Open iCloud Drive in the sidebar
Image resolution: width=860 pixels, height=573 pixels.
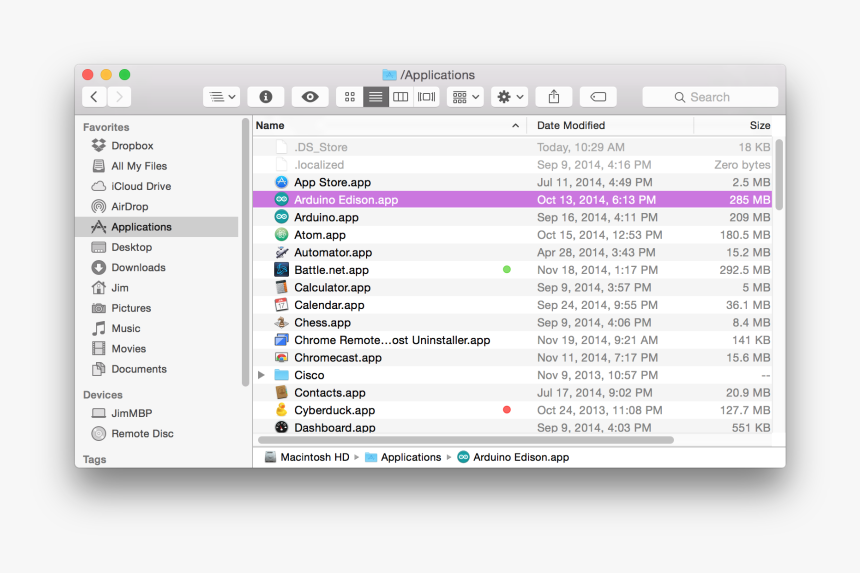[140, 186]
